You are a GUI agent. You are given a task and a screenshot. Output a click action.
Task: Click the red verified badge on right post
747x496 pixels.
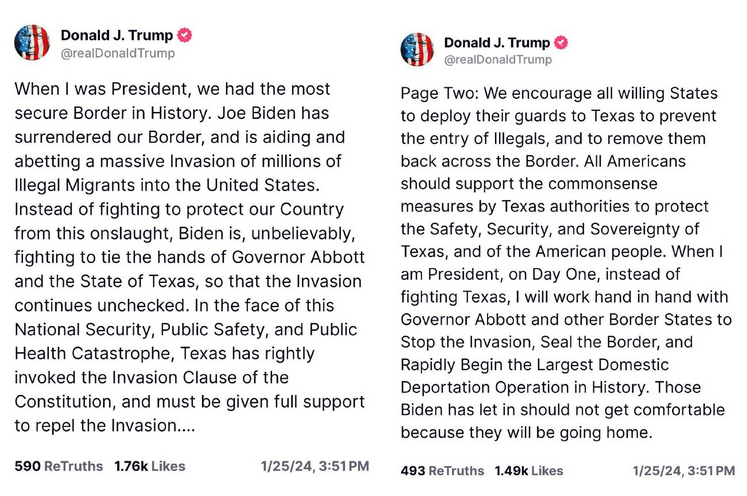click(x=562, y=42)
